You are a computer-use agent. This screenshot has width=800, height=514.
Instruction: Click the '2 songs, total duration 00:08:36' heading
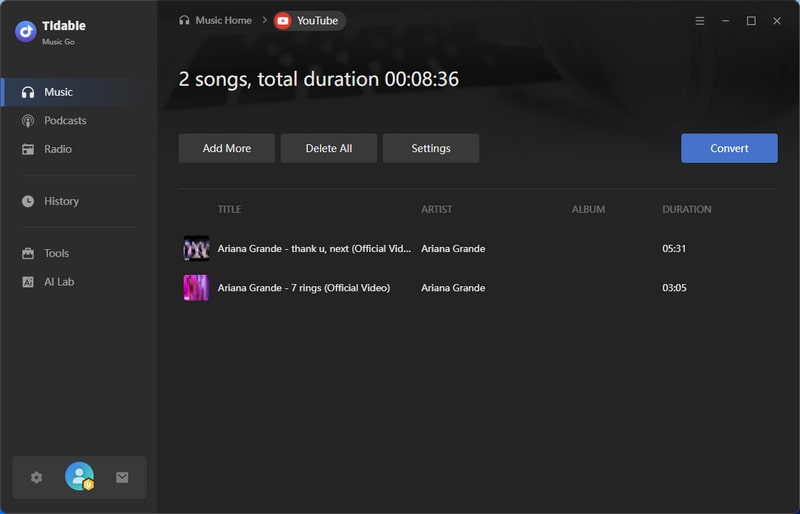coord(319,79)
